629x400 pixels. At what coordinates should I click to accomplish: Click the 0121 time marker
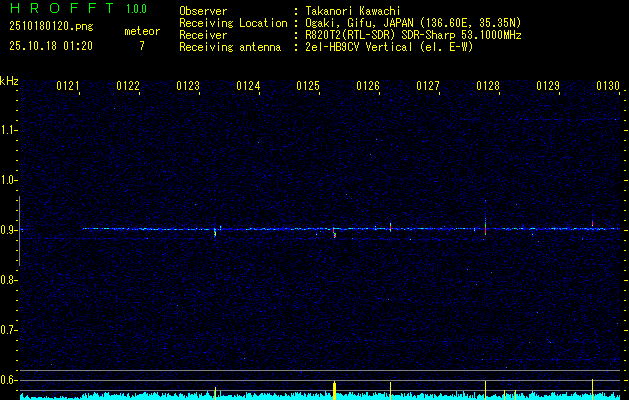click(68, 86)
